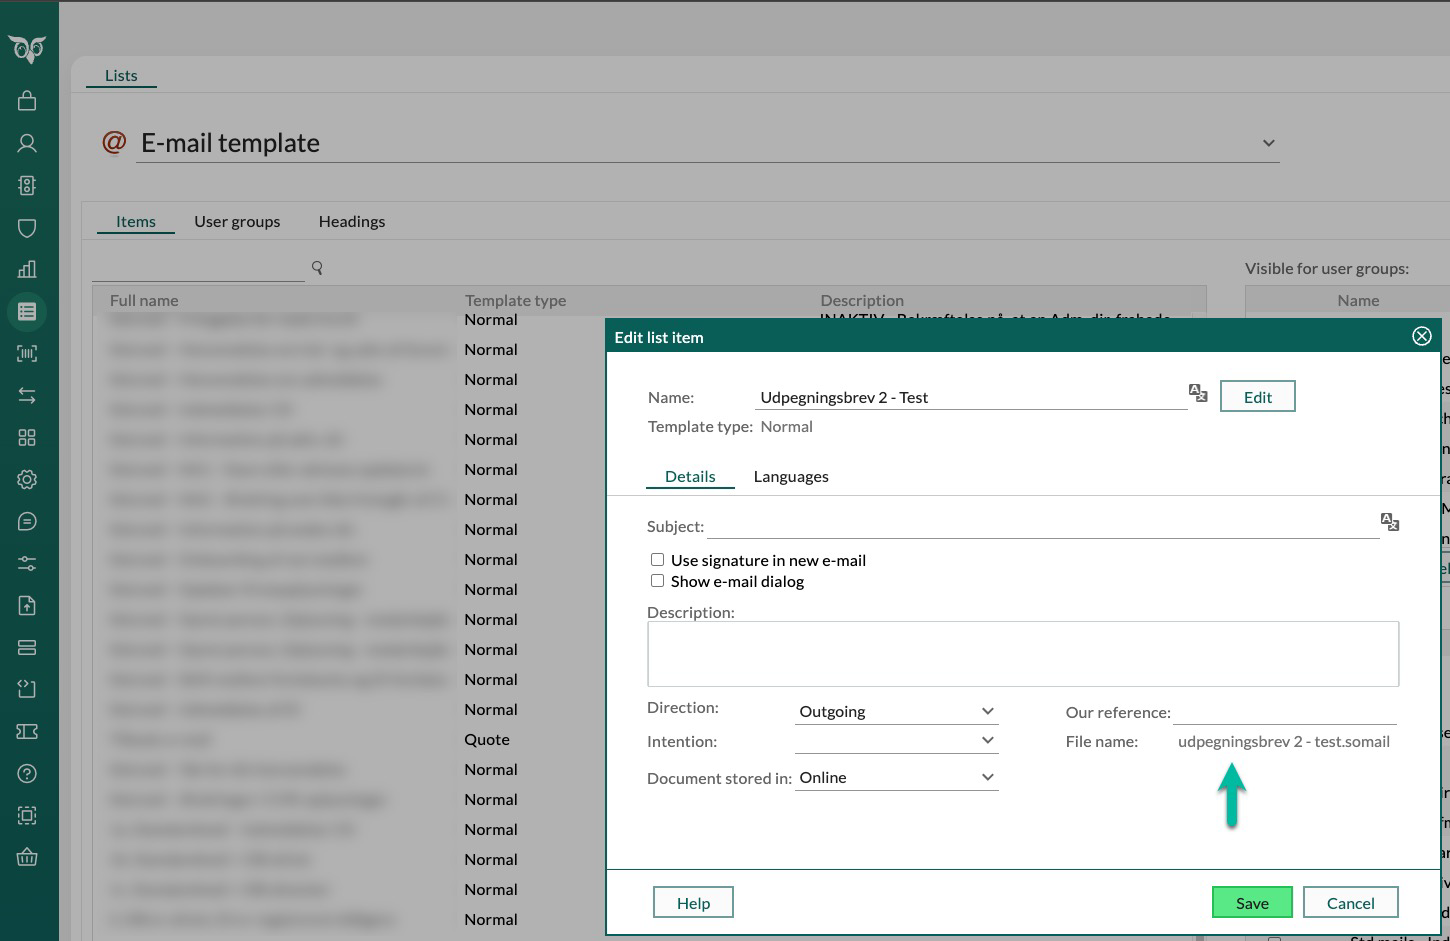Click the Save button
Screen dimensions: 1450x941
pyautogui.click(x=1252, y=903)
